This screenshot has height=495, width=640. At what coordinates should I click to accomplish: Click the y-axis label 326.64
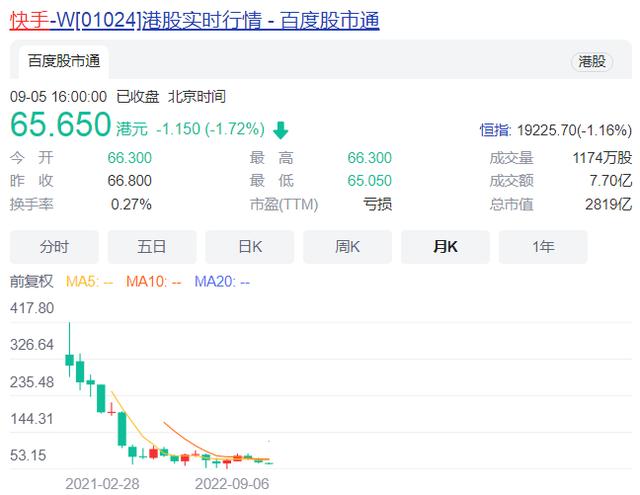coord(32,345)
